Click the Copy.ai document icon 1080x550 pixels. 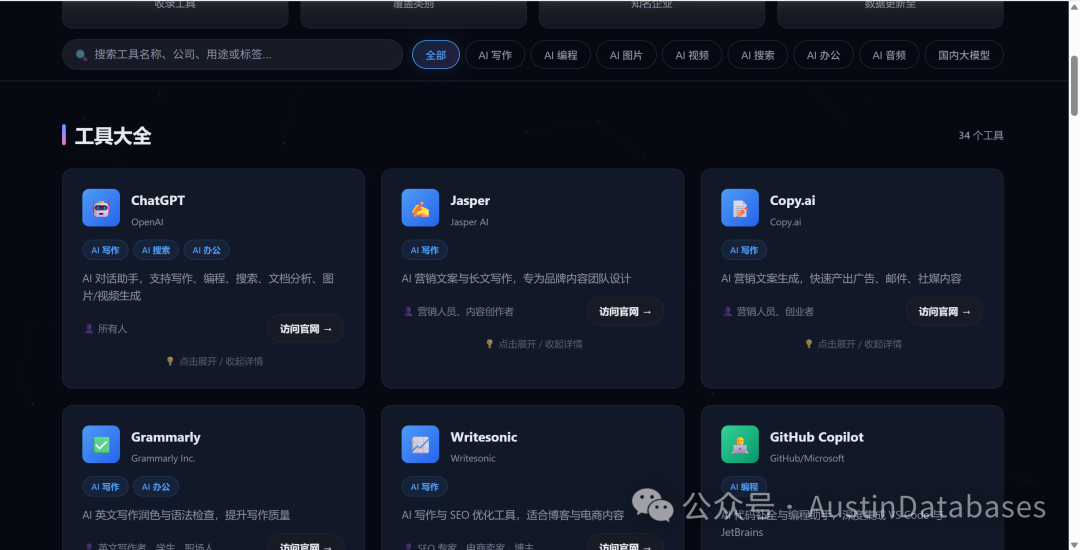click(x=740, y=208)
